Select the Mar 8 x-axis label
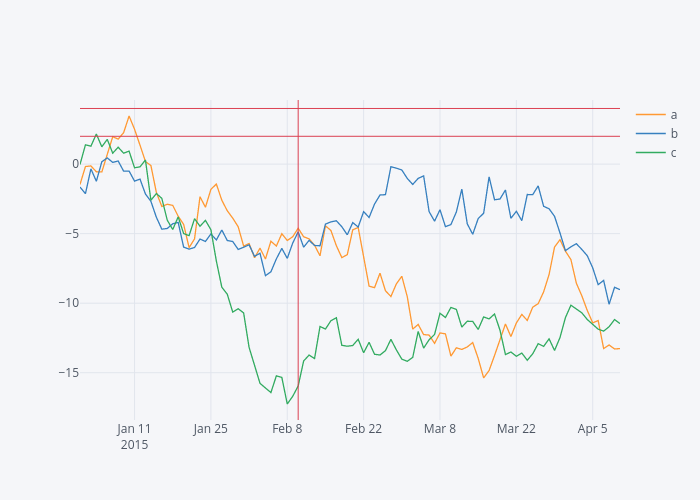The width and height of the screenshot is (700, 500). point(440,429)
